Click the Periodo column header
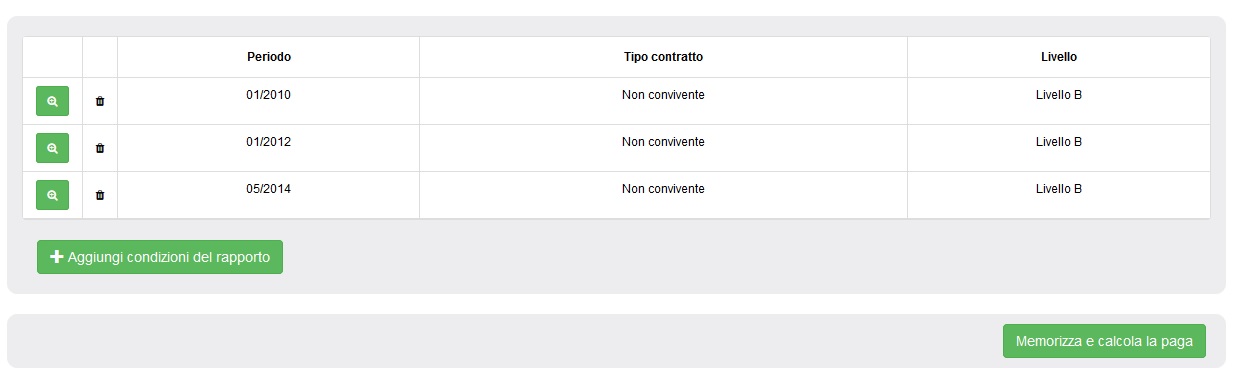Viewport: 1233px width, 377px height. click(269, 57)
